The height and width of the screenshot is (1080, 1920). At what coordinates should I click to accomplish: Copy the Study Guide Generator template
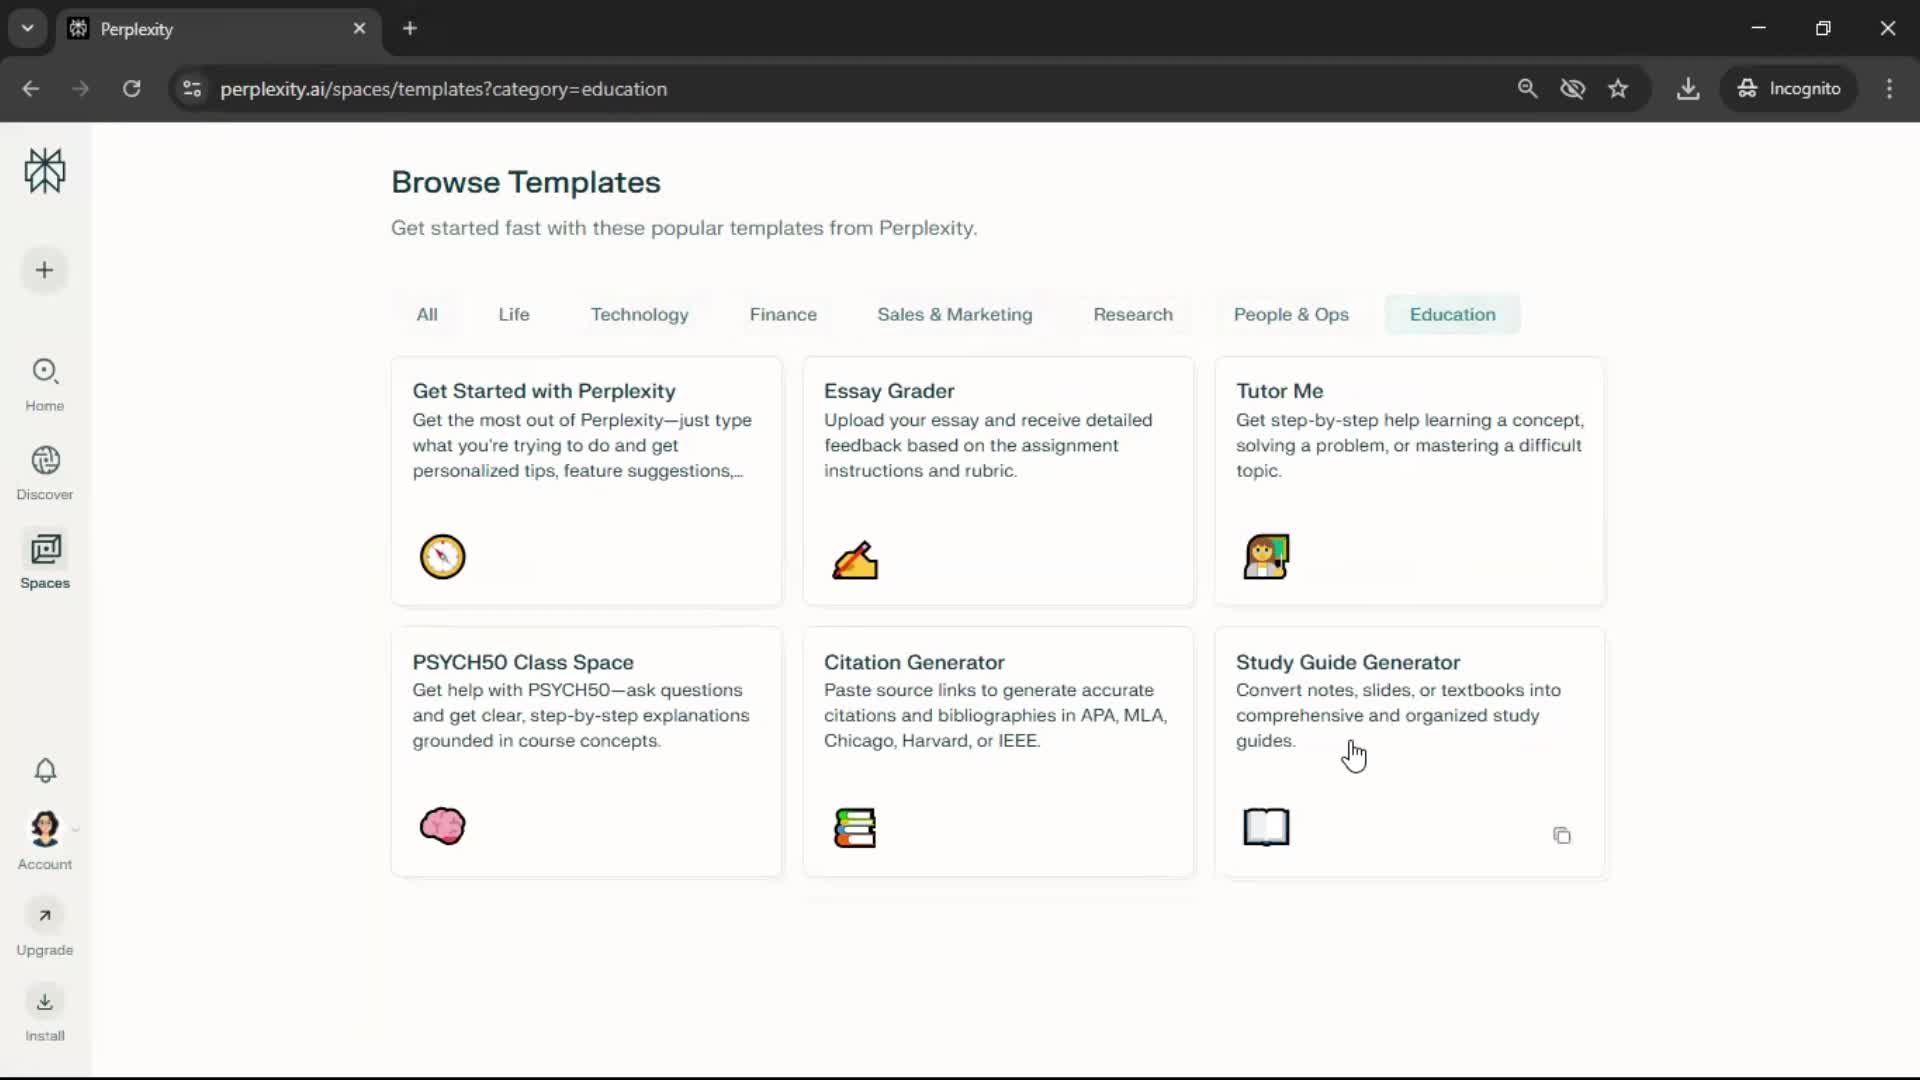coord(1562,836)
